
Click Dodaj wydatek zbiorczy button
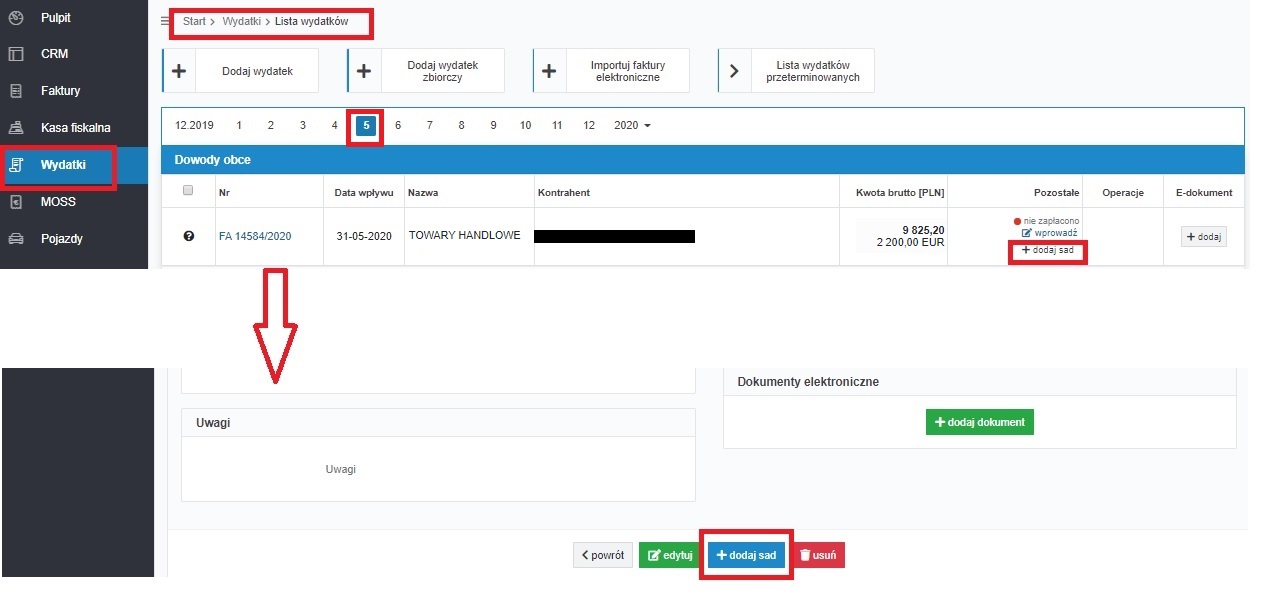coord(426,71)
